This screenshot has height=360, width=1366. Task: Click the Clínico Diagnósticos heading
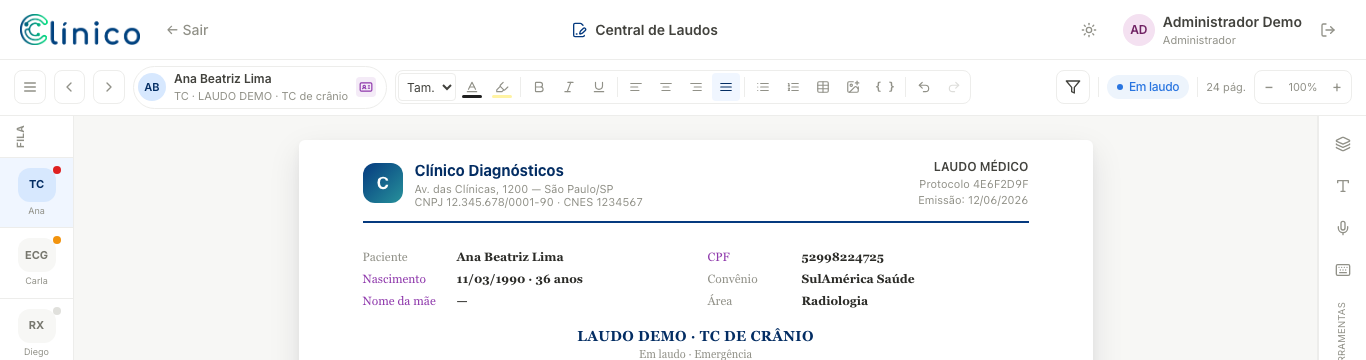[489, 171]
